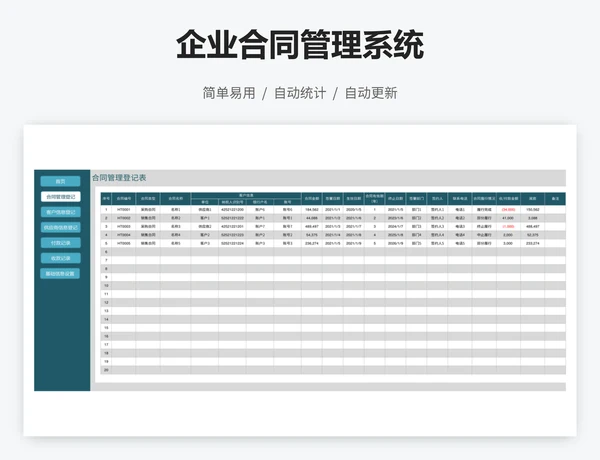Select the 合同类型 column header
Viewport: 600px width, 460px height.
[148, 199]
